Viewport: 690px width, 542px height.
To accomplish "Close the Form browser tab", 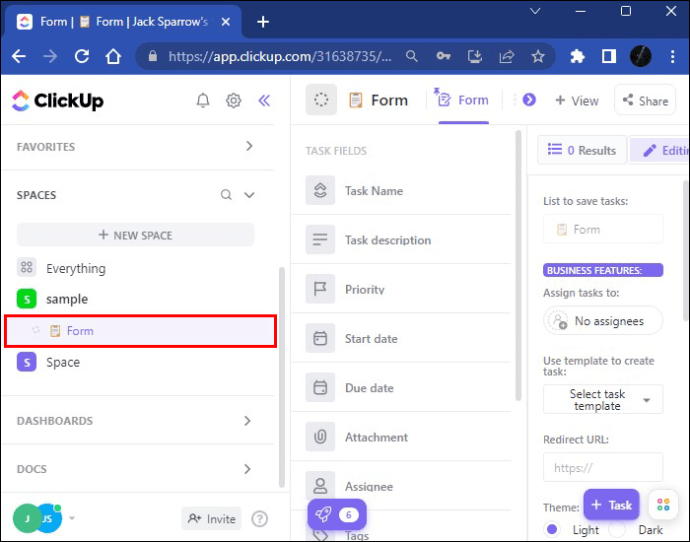I will (226, 22).
